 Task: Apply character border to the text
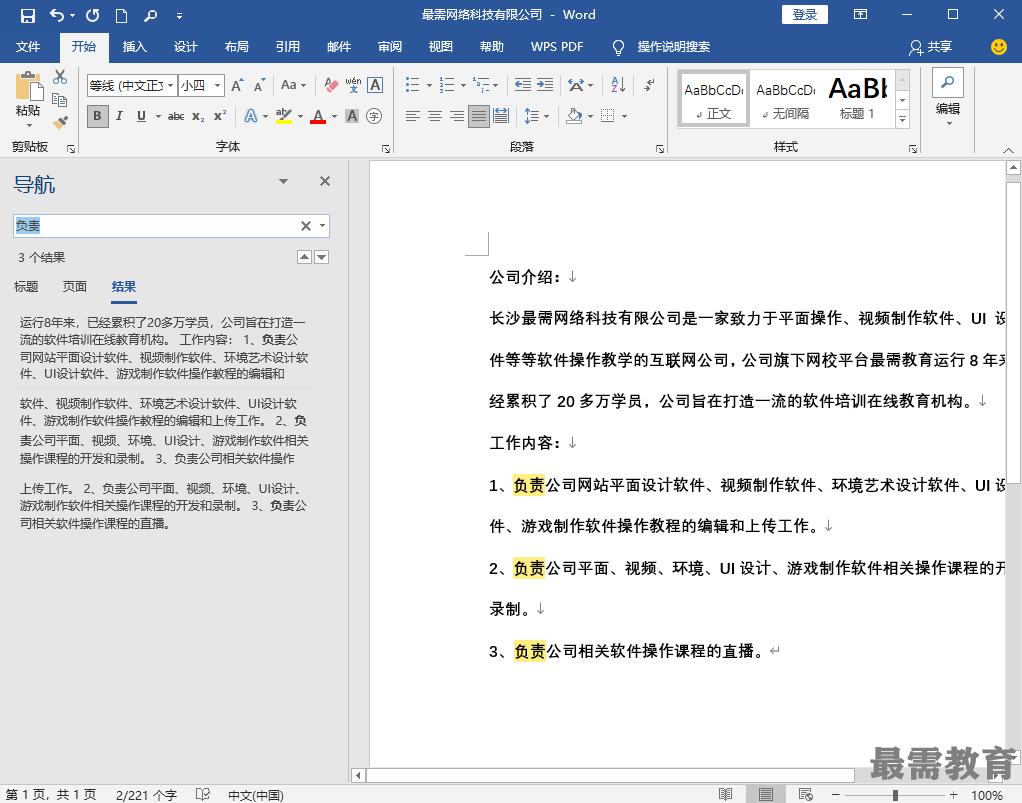375,85
